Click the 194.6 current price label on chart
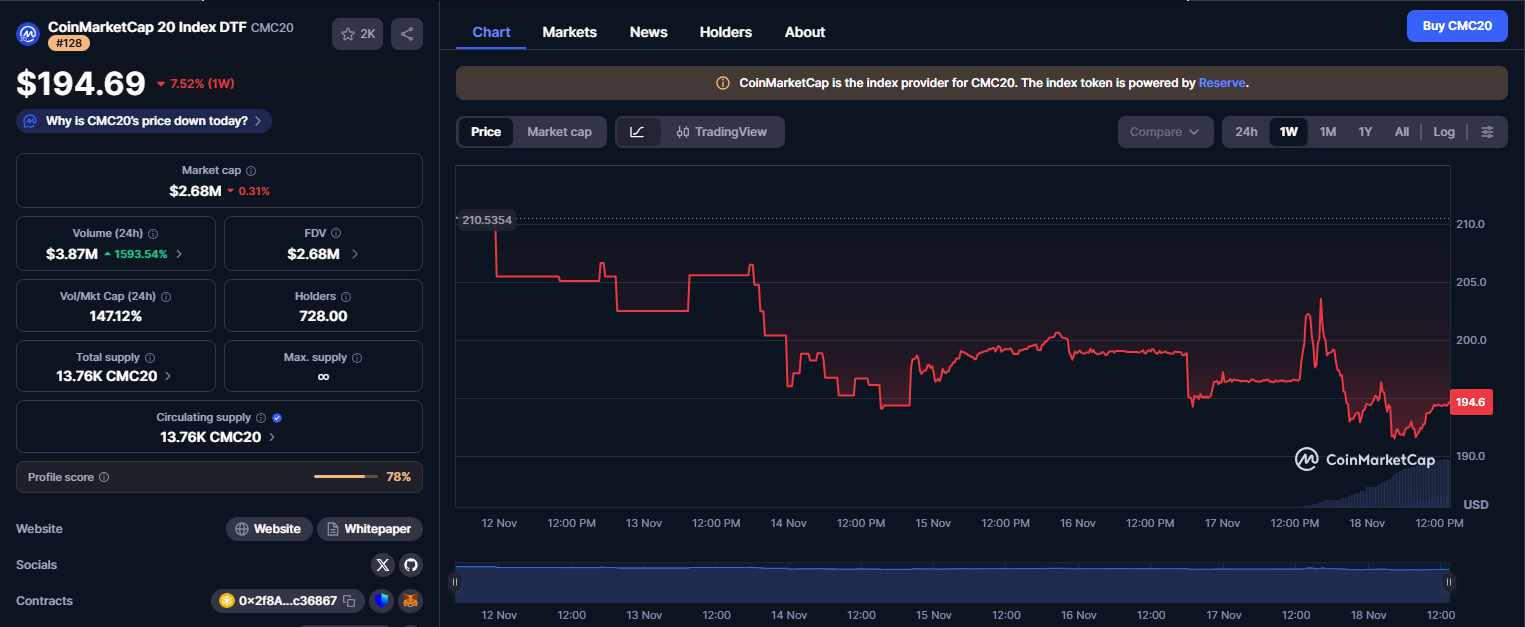 1471,402
